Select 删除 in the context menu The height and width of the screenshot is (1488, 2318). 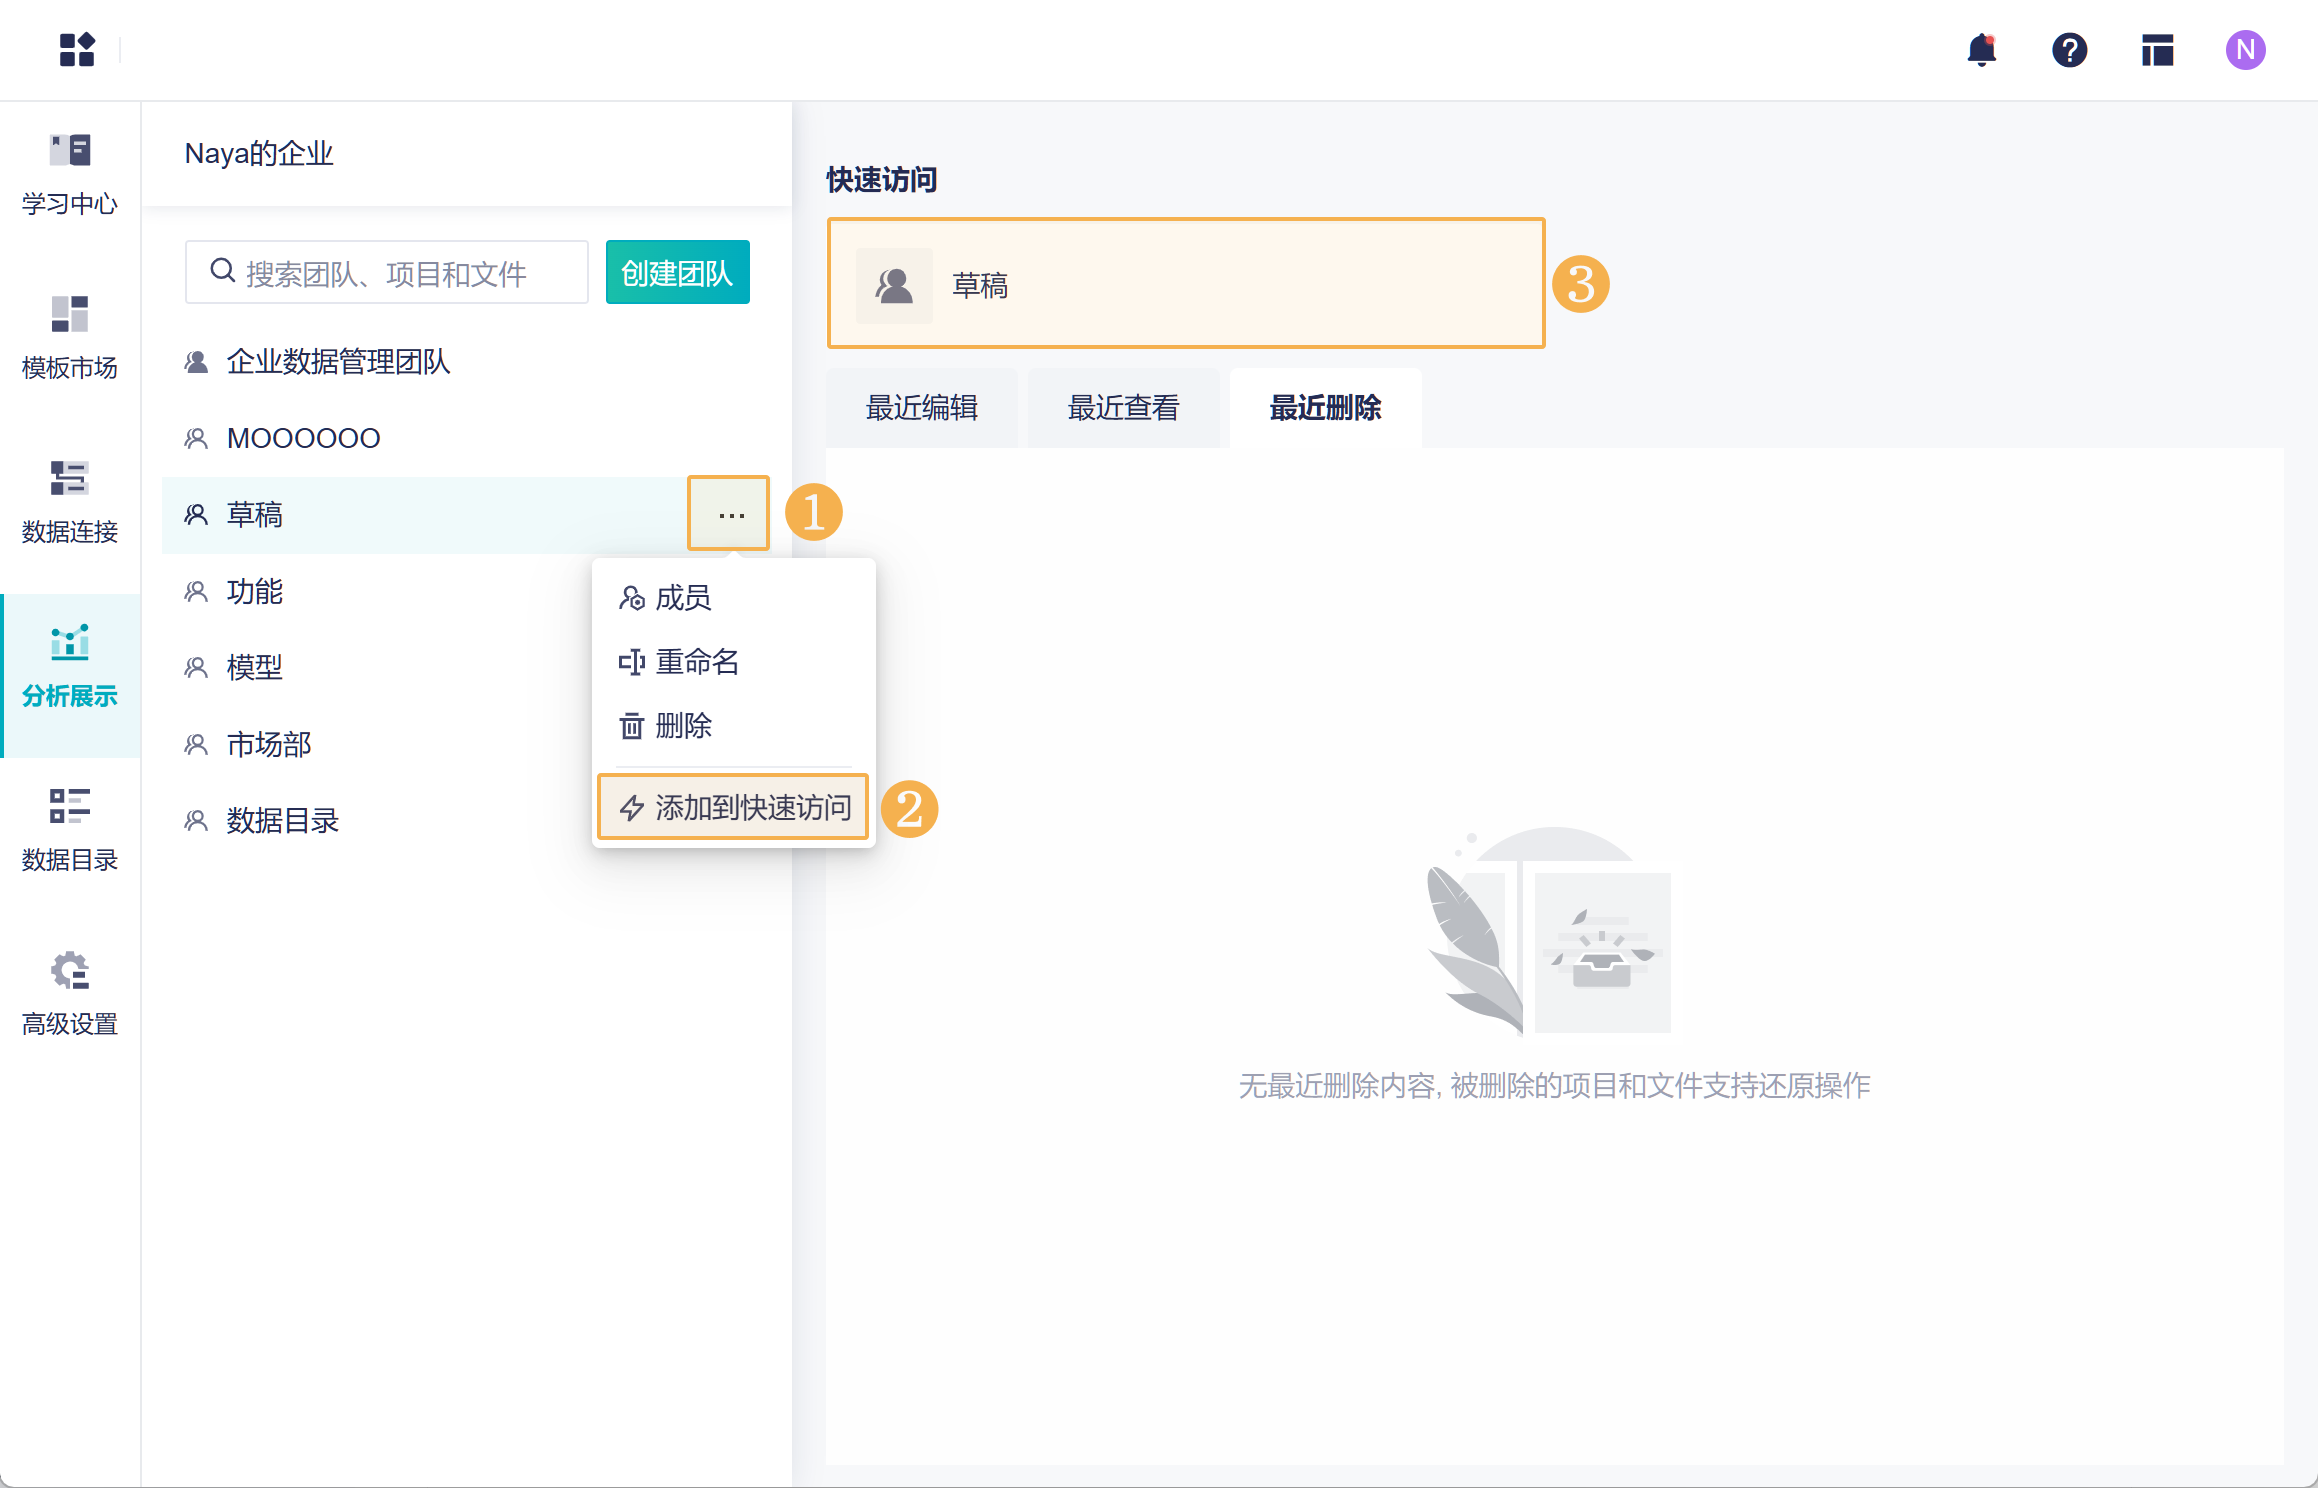coord(683,726)
